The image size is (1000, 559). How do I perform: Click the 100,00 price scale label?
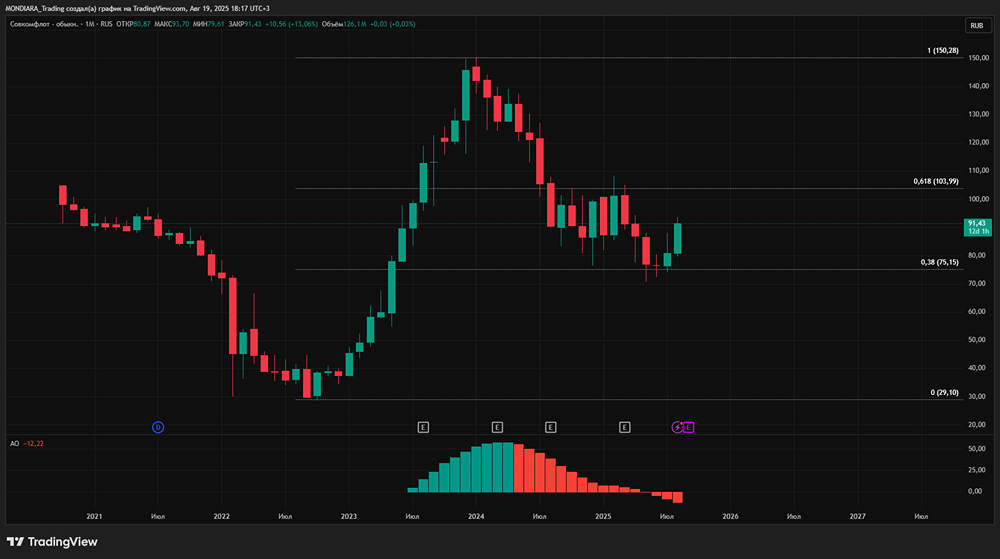click(978, 199)
